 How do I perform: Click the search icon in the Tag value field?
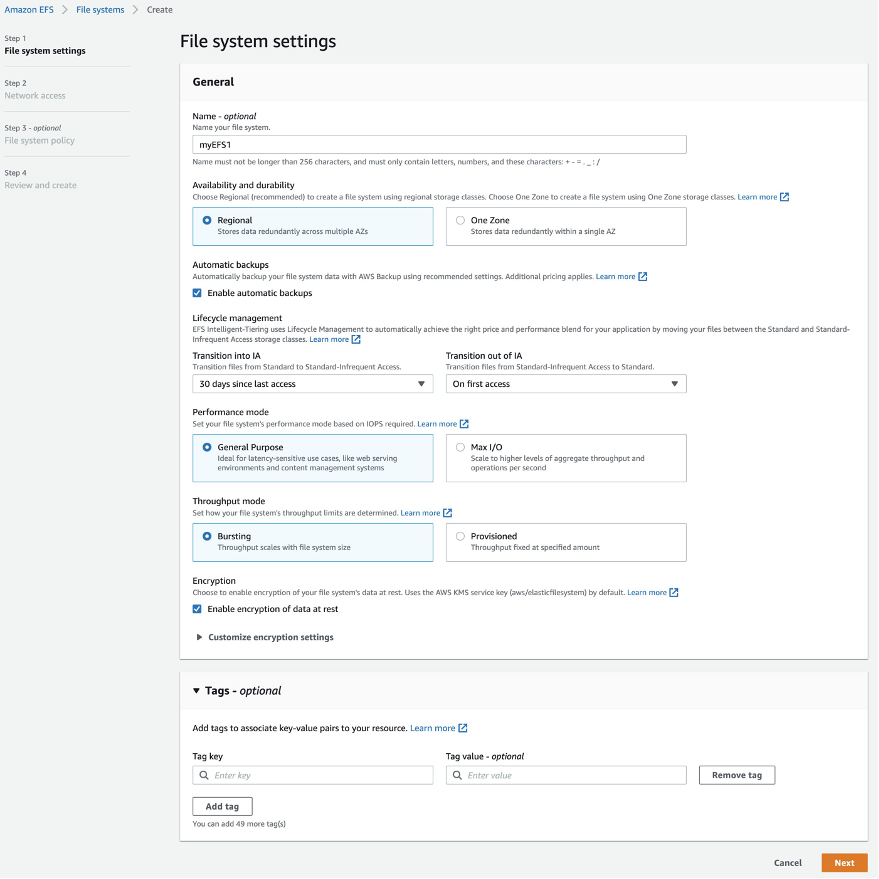[x=455, y=775]
